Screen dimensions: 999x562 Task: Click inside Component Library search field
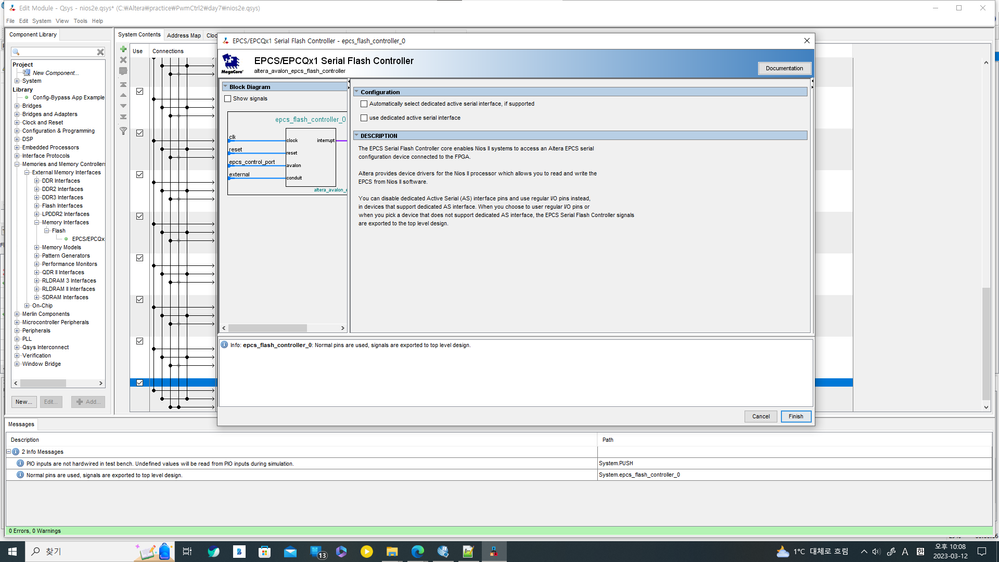57,52
